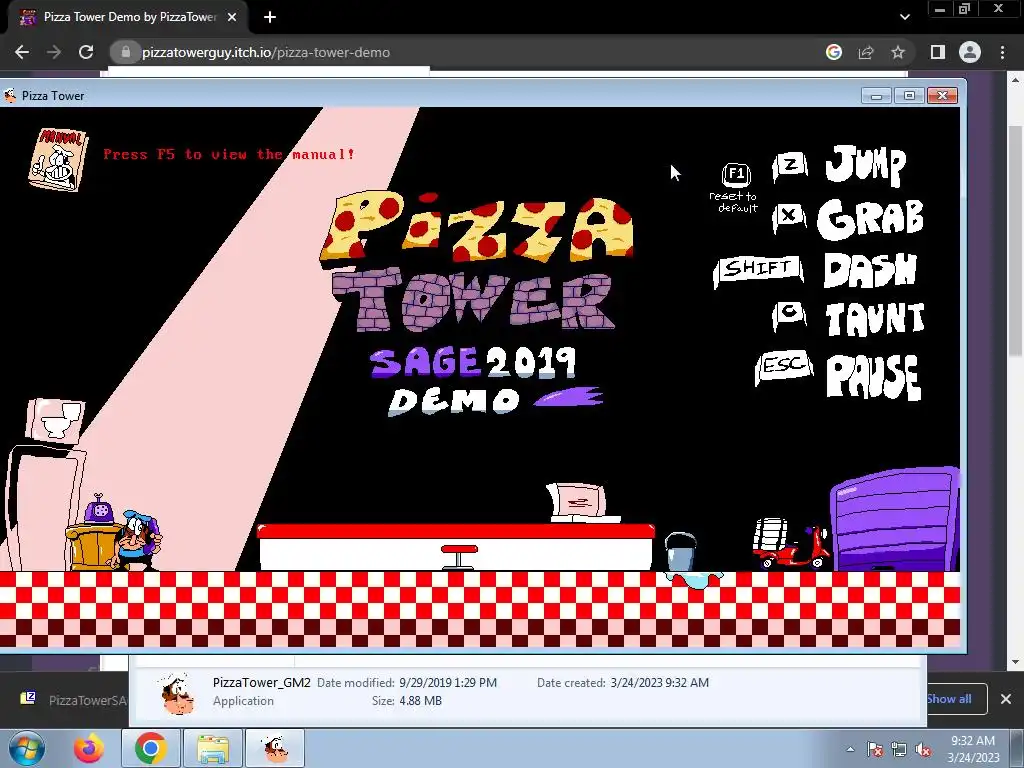The width and height of the screenshot is (1024, 768).
Task: Open the tab search dropdown arrow
Action: pos(904,17)
